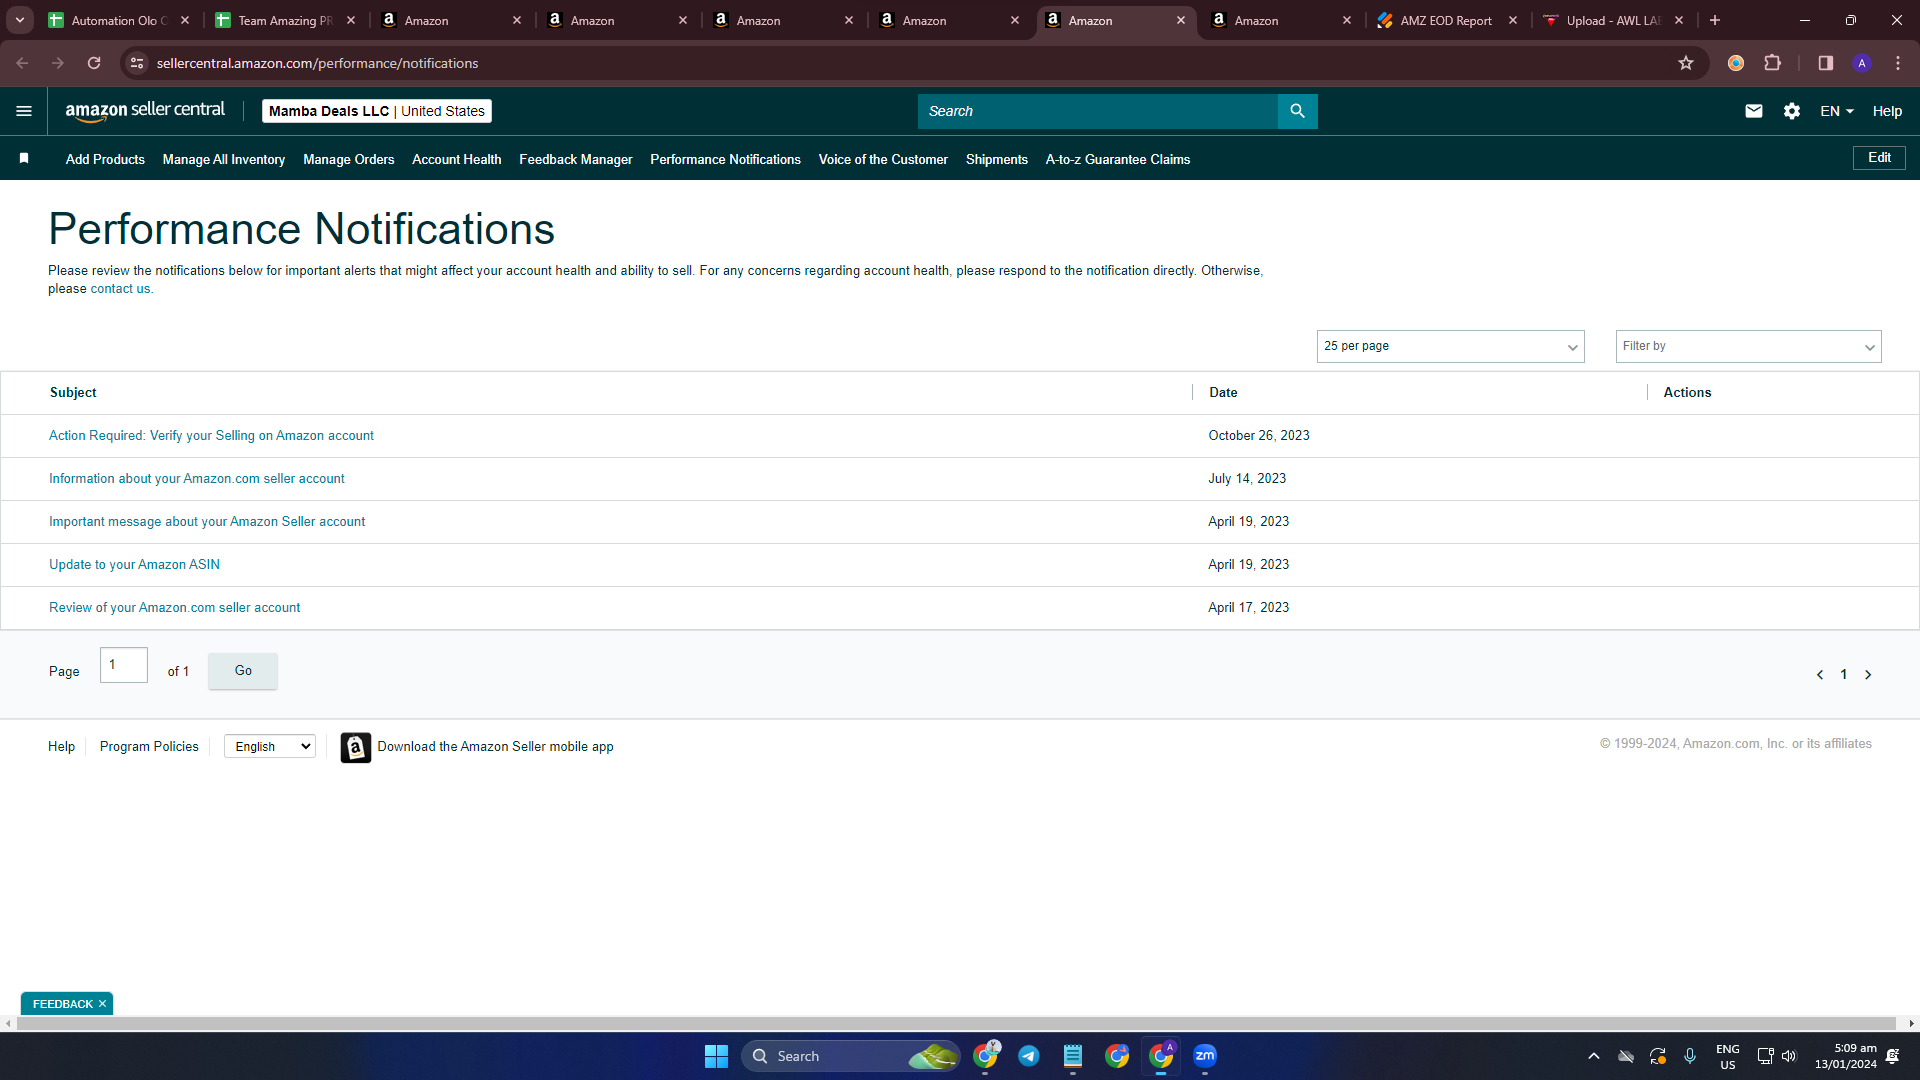
Task: Switch to the AMZ EOD Report tab
Action: [x=1447, y=20]
